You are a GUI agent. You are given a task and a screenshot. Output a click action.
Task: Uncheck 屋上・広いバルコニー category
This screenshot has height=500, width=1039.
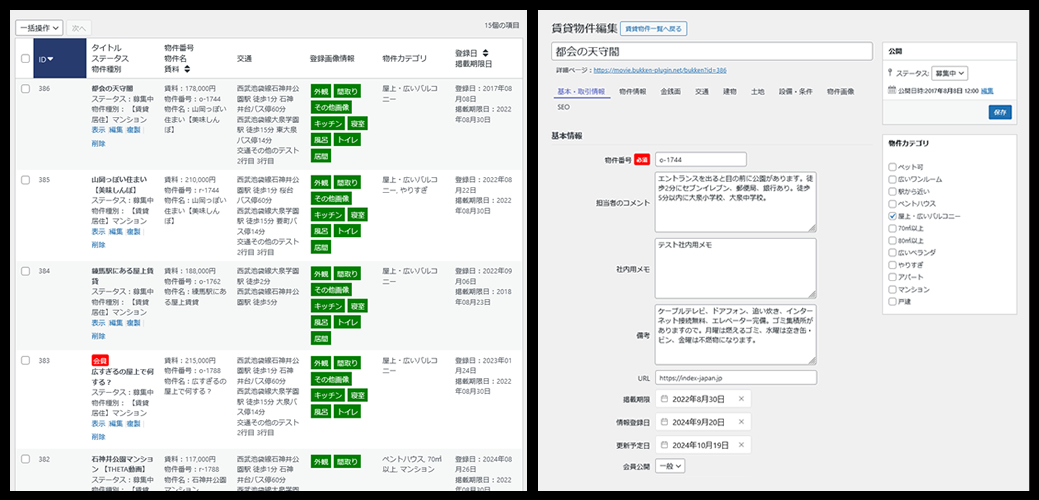pyautogui.click(x=892, y=215)
